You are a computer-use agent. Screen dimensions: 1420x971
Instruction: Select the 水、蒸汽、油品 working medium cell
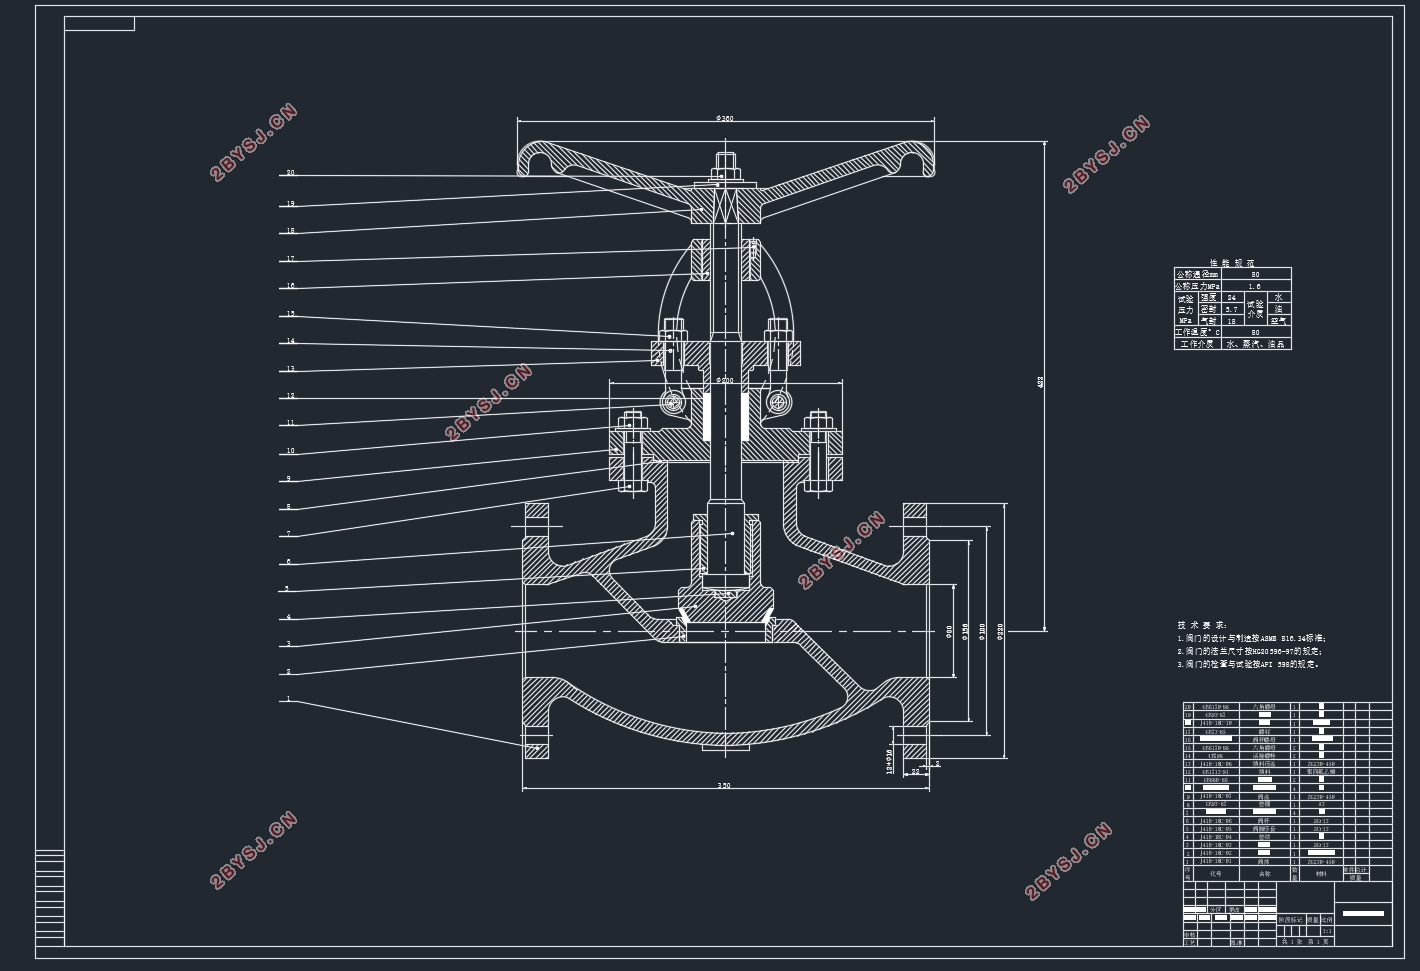(x=1256, y=344)
